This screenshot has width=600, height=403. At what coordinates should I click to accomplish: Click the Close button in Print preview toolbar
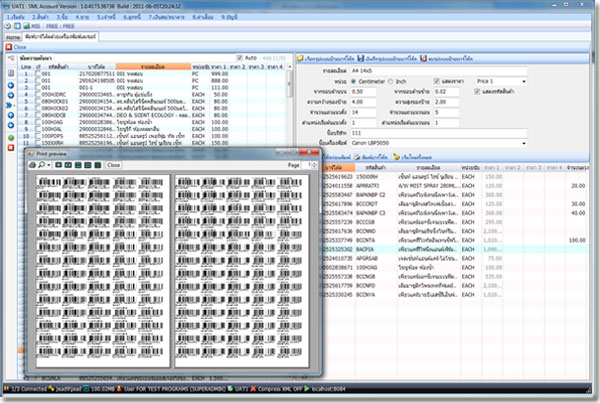[x=113, y=165]
